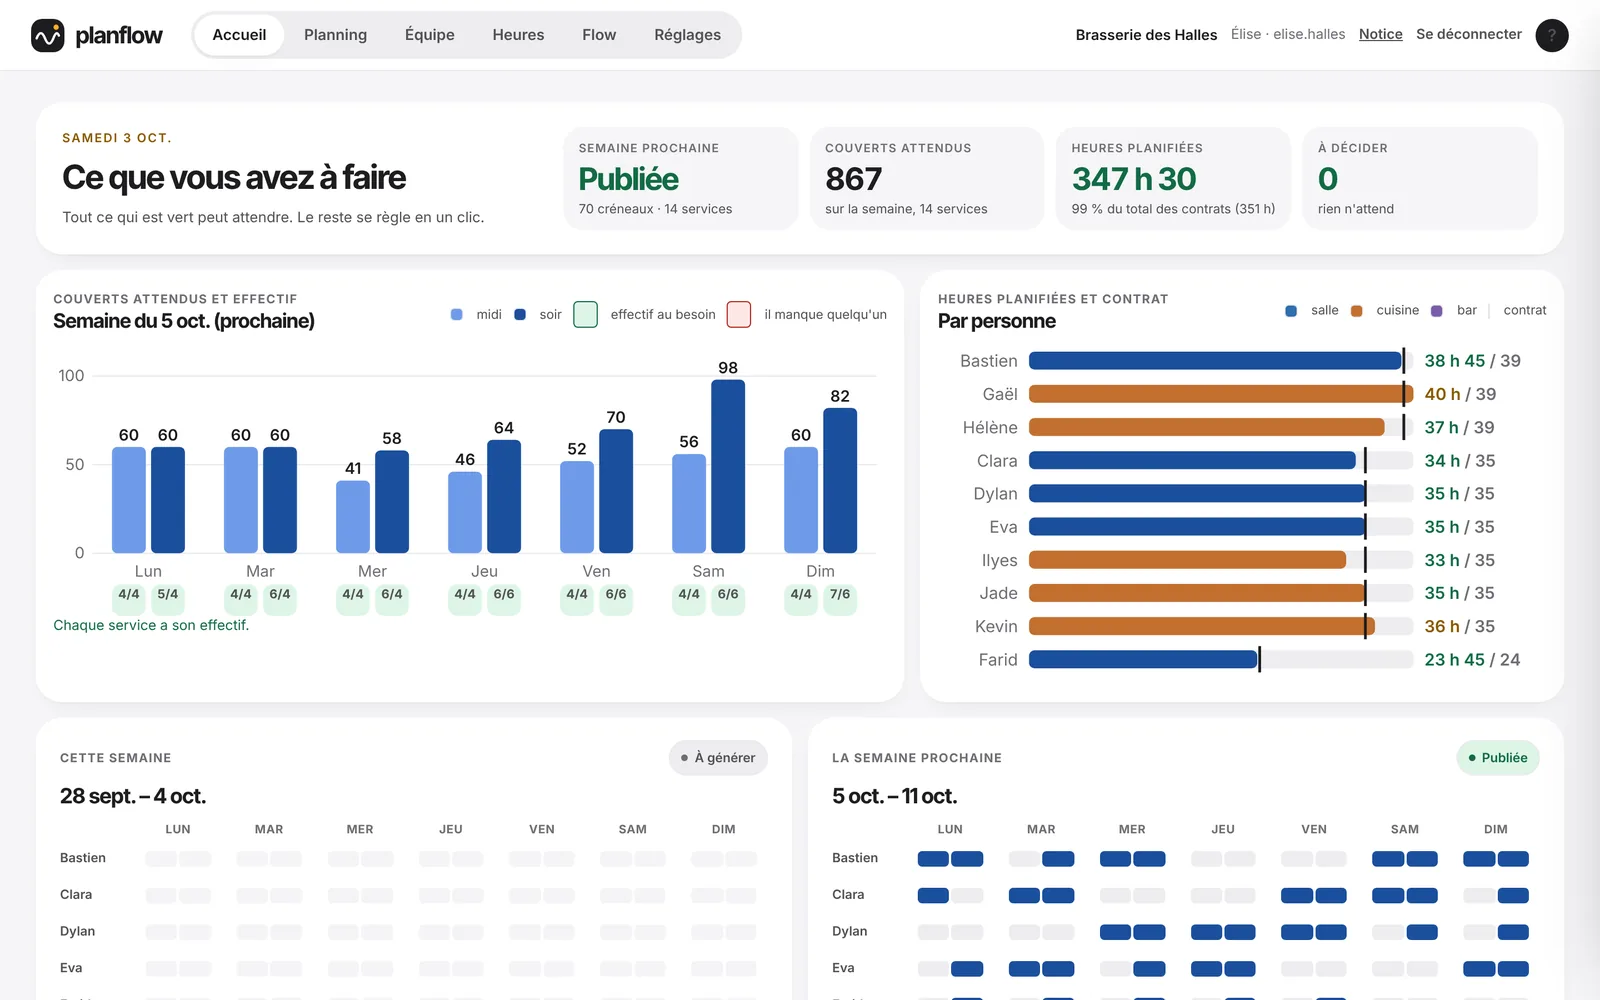
Task: Click Wednesday midi bar labeled 41
Action: coord(353,517)
